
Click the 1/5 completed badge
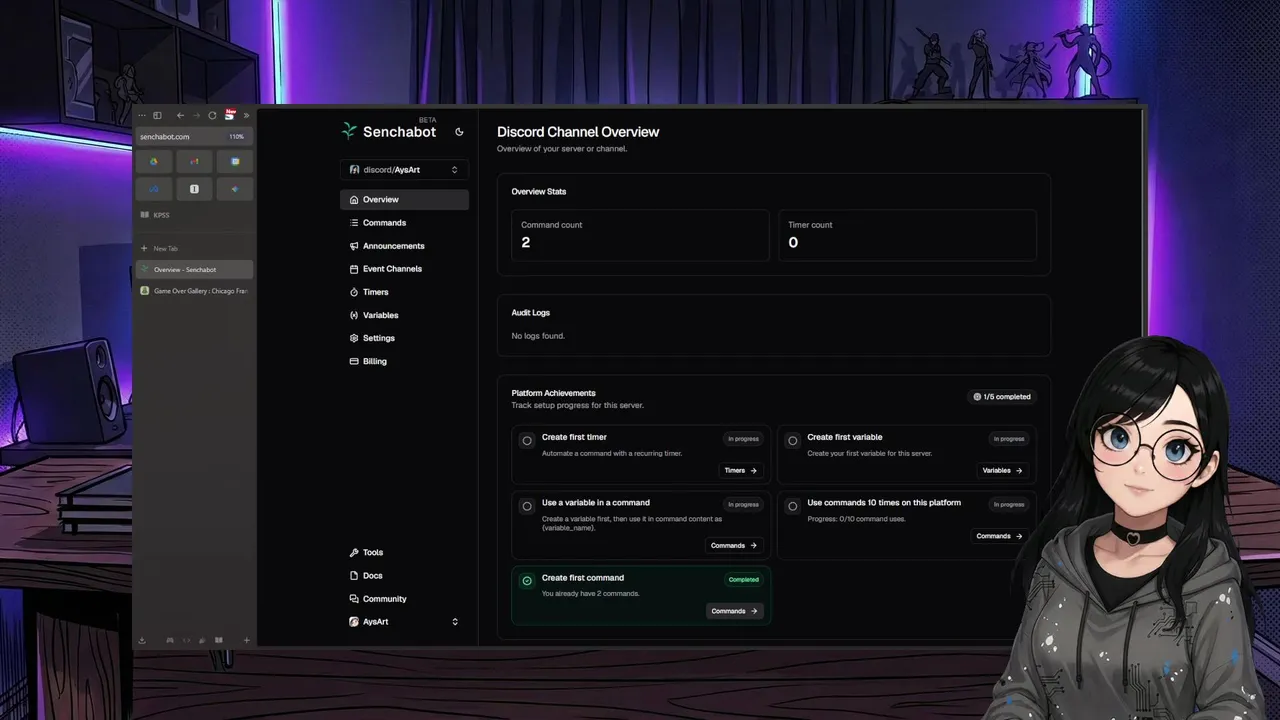click(x=1002, y=397)
